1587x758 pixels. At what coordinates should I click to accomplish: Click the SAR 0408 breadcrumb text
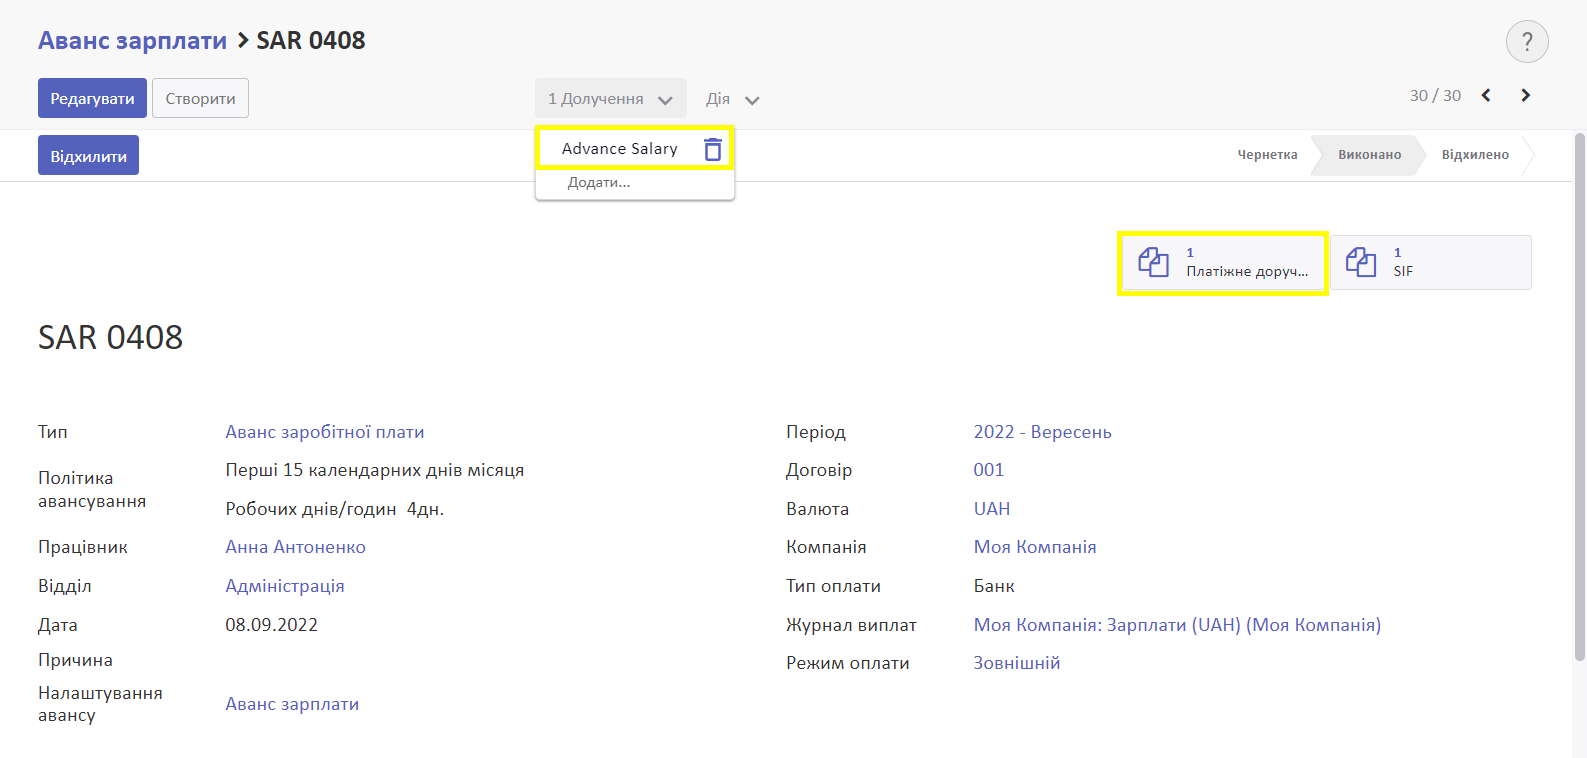311,41
